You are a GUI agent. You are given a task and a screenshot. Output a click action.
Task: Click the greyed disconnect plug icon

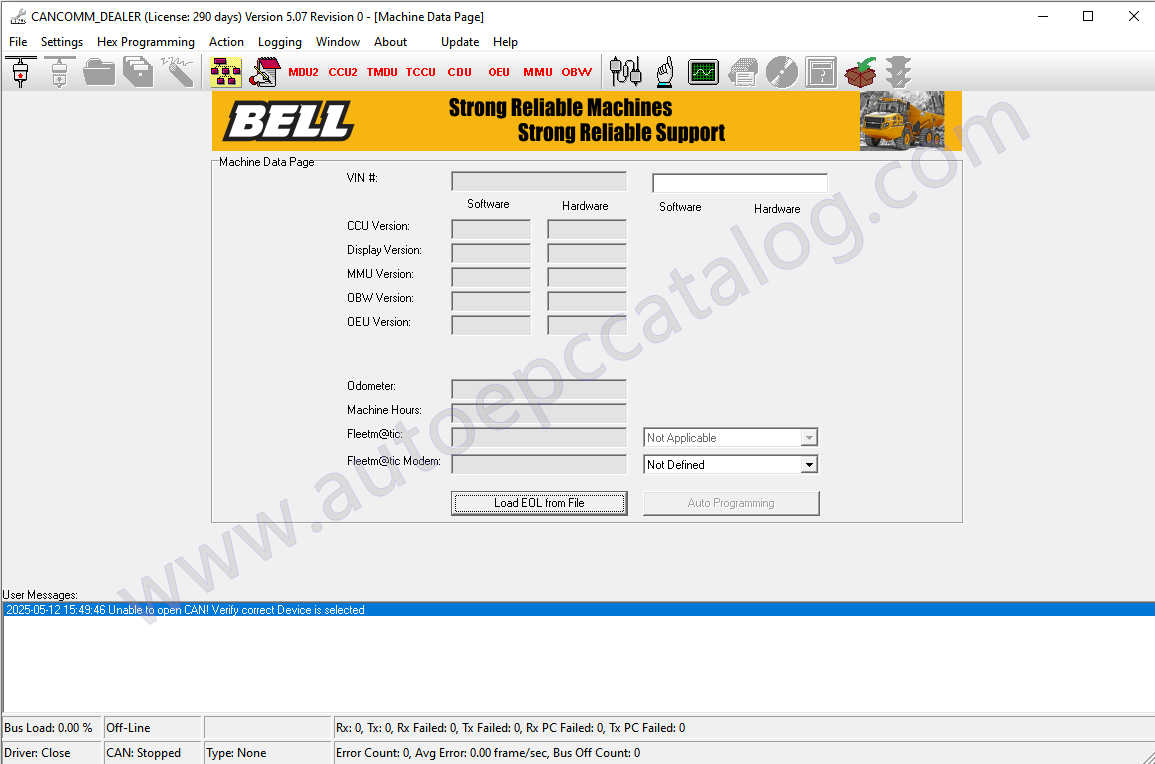point(60,72)
